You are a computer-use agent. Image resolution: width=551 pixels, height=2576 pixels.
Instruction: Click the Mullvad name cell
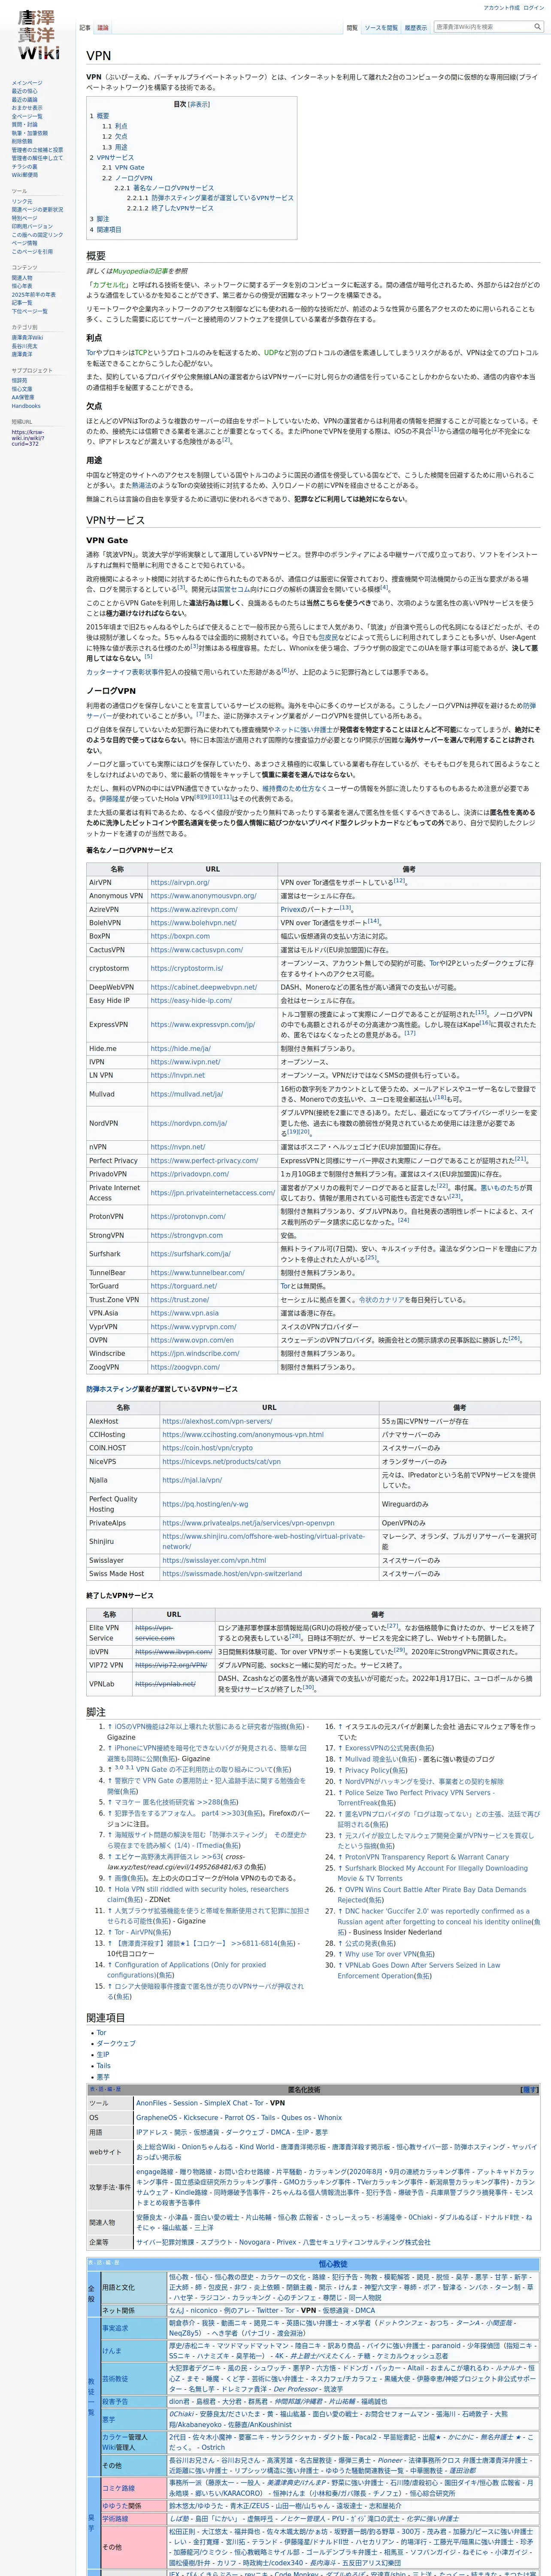pyautogui.click(x=117, y=1094)
